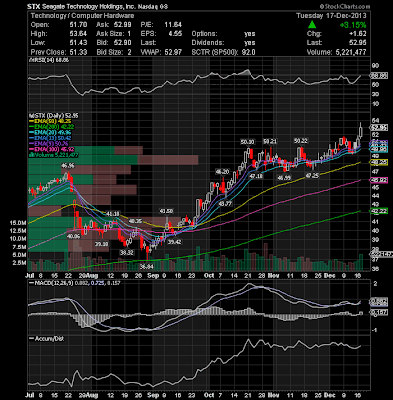Click the 47.25 price annotation
393x400 pixels.
tap(312, 175)
